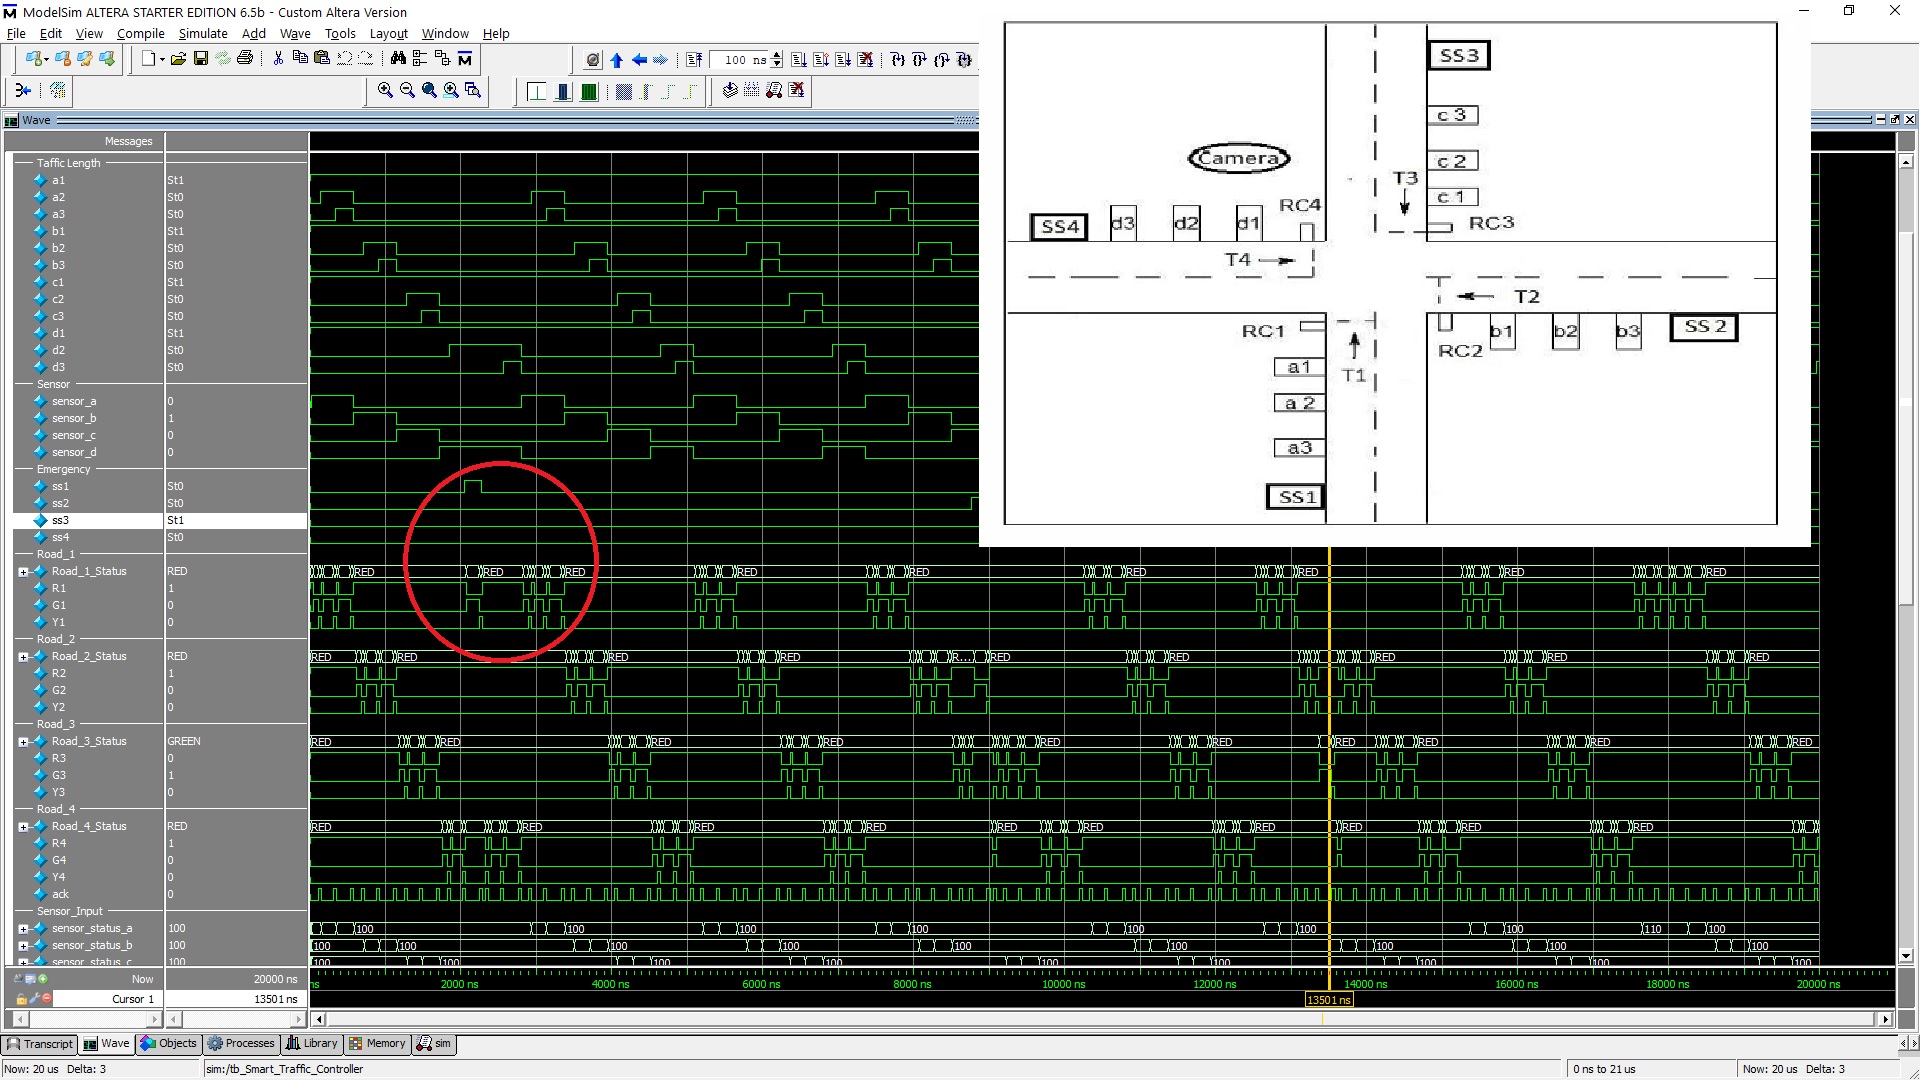Click the green filled waveform format icon
The height and width of the screenshot is (1080, 1920).
pos(589,92)
